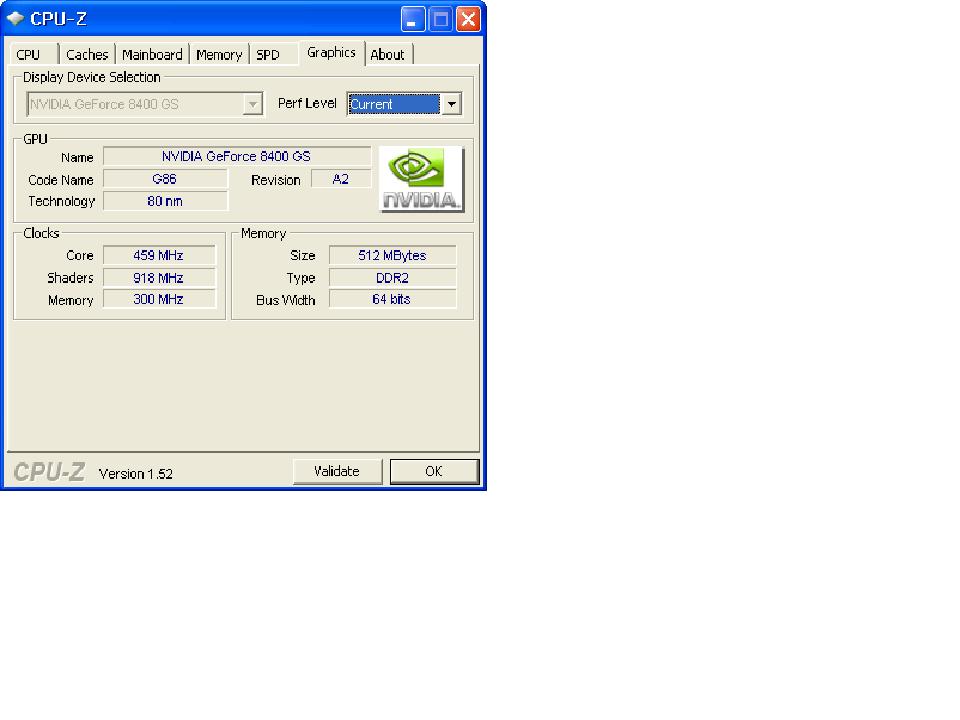Image resolution: width=960 pixels, height=720 pixels.
Task: Select the Code Name value G86
Action: pyautogui.click(x=165, y=179)
